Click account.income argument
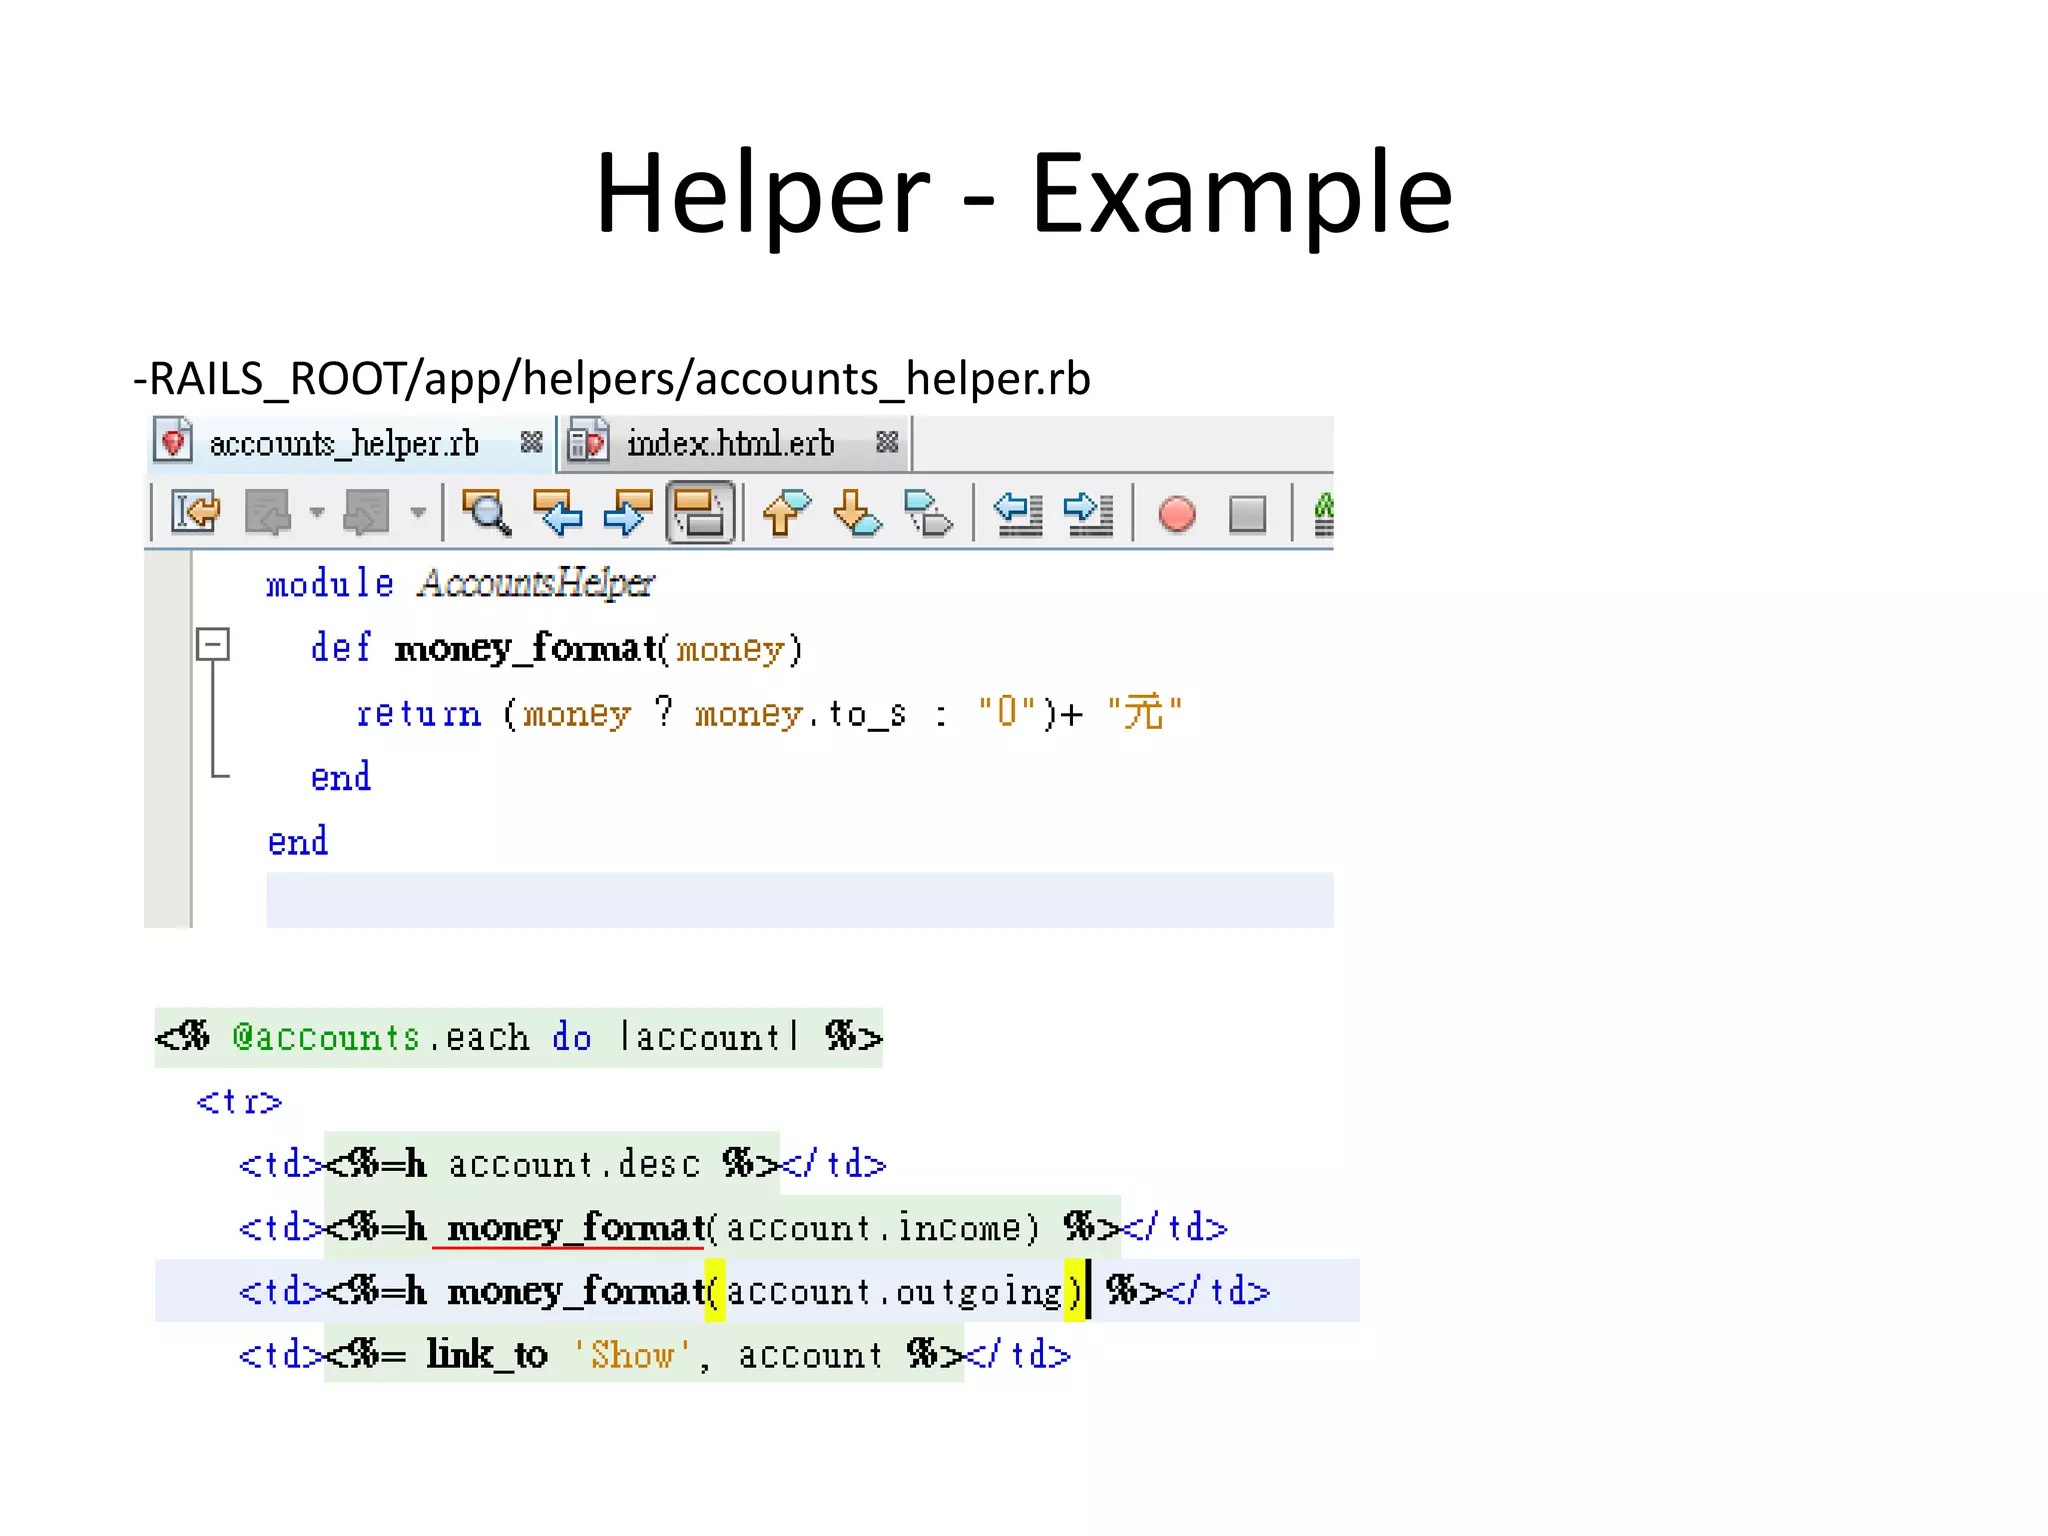Screen dimensions: 2048x1536 tap(873, 1227)
